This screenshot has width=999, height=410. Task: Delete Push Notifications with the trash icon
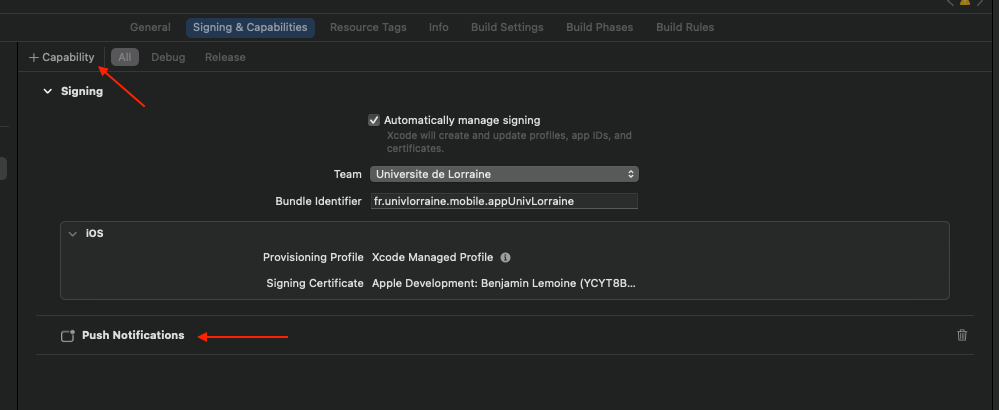pos(962,335)
